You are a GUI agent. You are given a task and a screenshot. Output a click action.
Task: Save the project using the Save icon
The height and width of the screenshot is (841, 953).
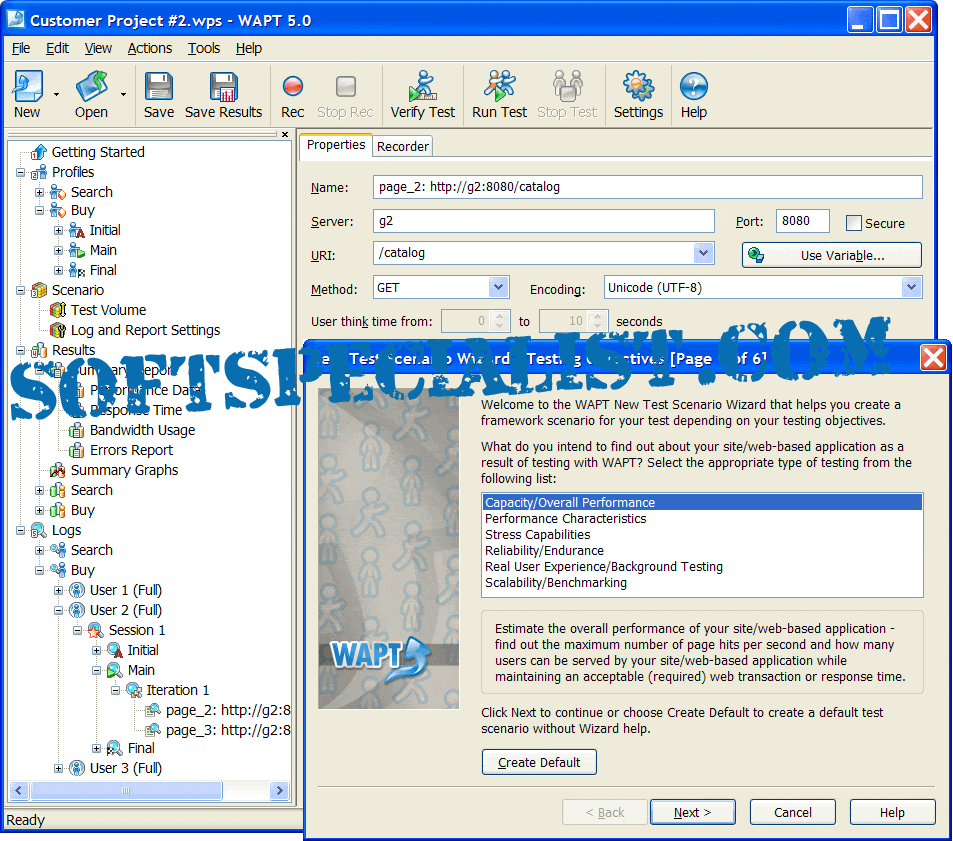click(x=159, y=86)
